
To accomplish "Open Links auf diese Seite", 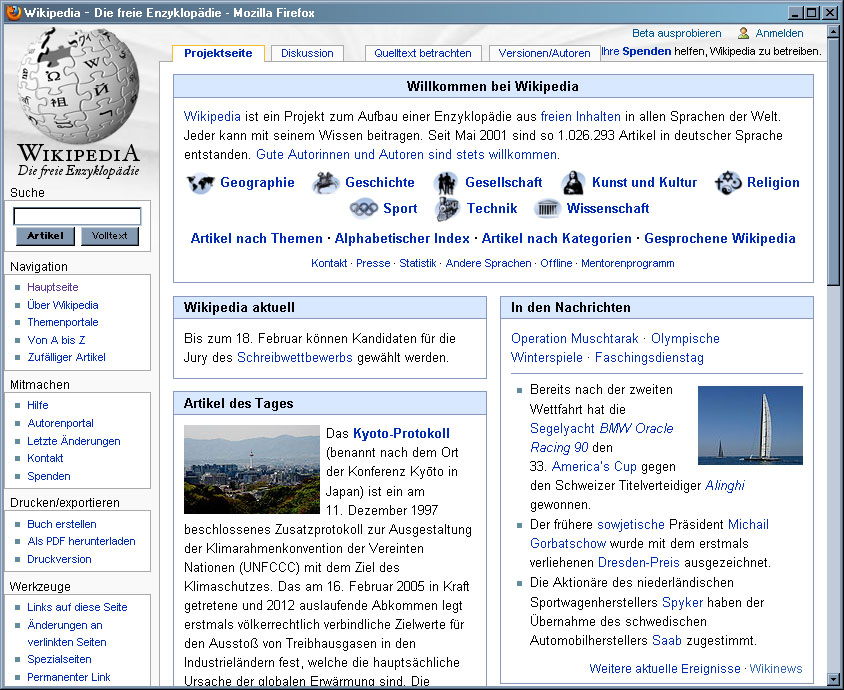I will (x=77, y=607).
